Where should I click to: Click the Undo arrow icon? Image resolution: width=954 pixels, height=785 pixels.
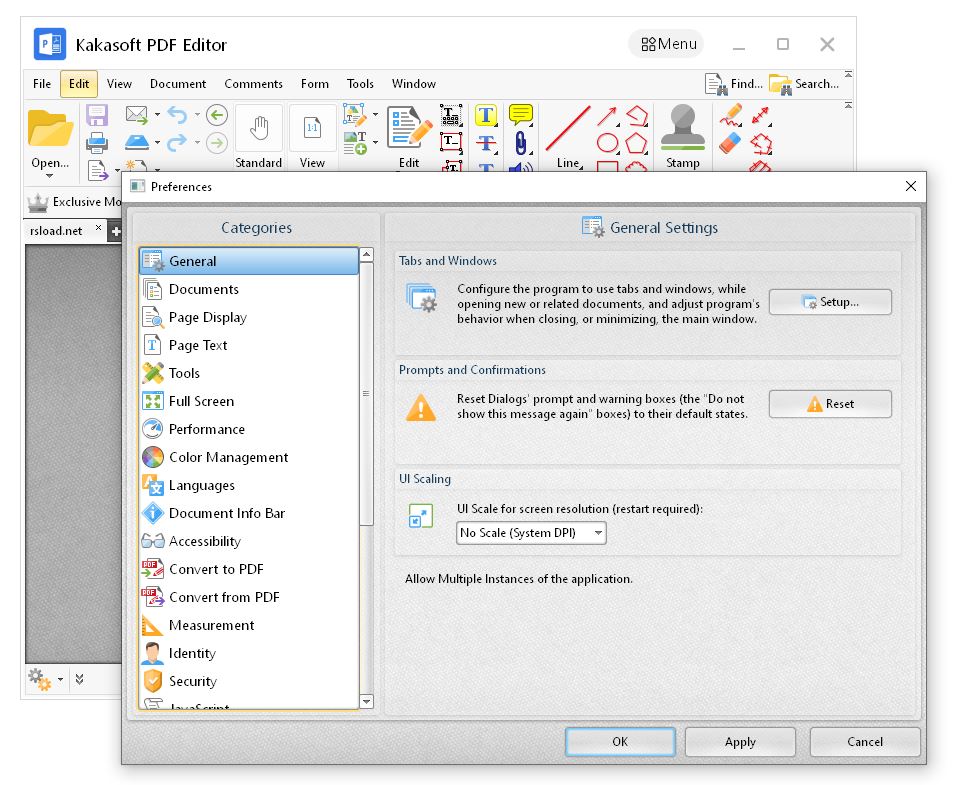pyautogui.click(x=178, y=115)
